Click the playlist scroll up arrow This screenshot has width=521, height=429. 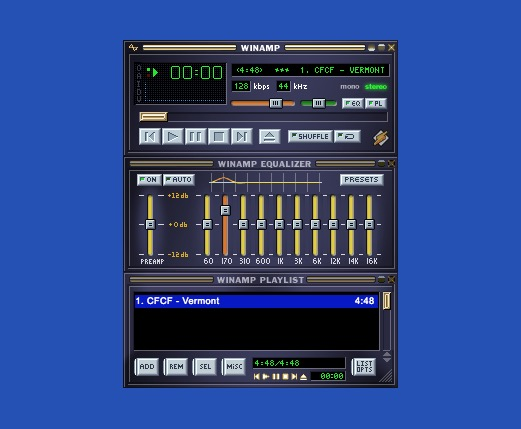pos(387,354)
